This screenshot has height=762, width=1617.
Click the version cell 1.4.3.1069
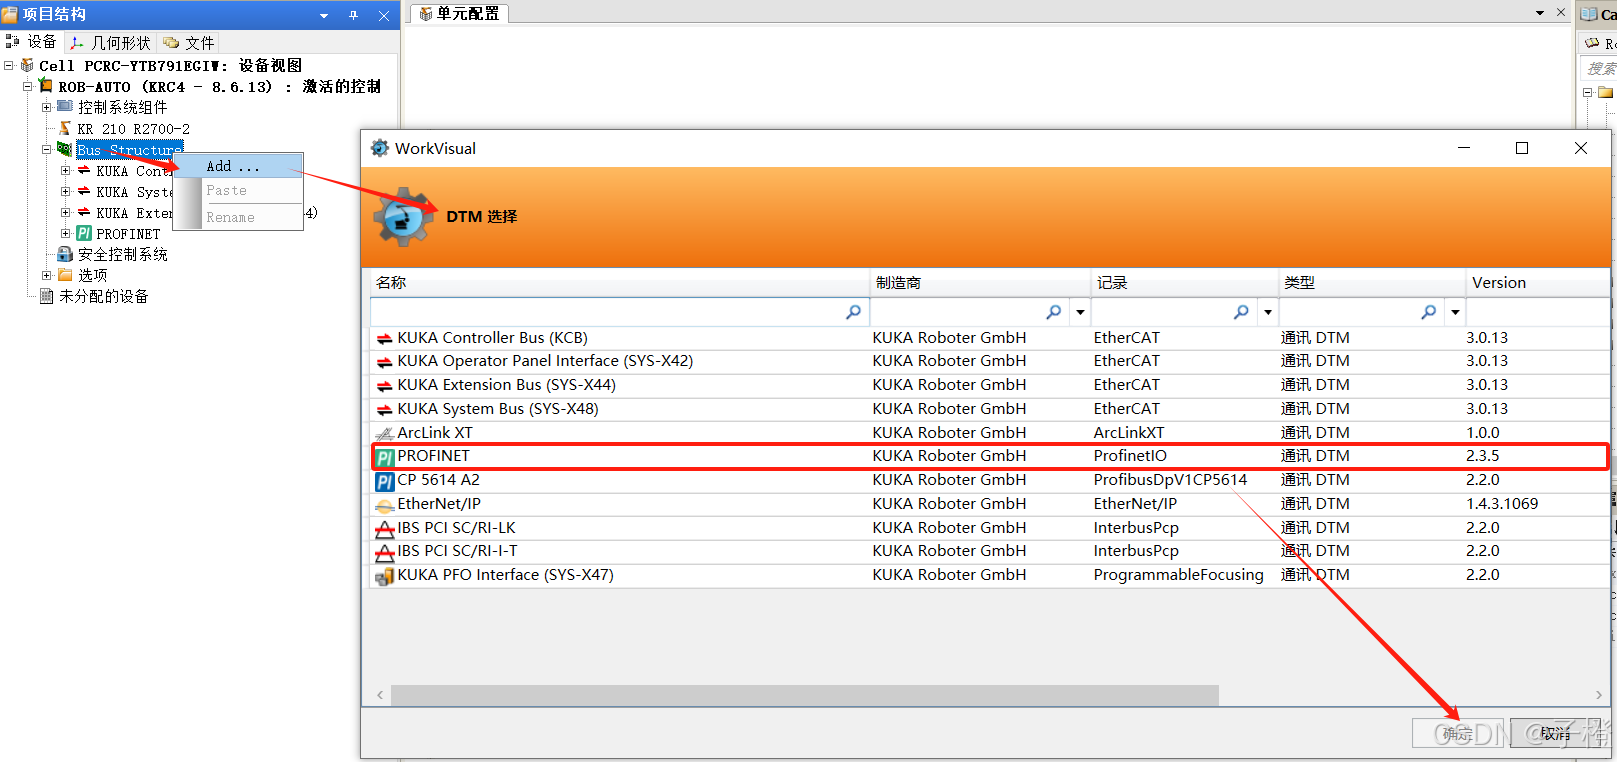point(1502,504)
